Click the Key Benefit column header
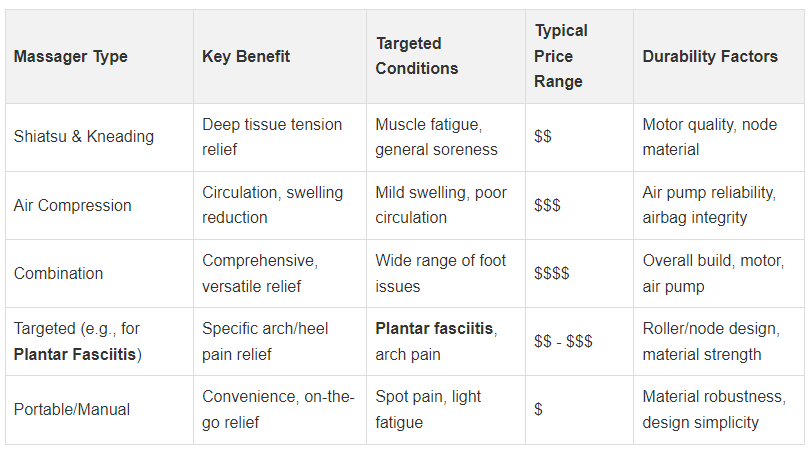 pyautogui.click(x=246, y=57)
